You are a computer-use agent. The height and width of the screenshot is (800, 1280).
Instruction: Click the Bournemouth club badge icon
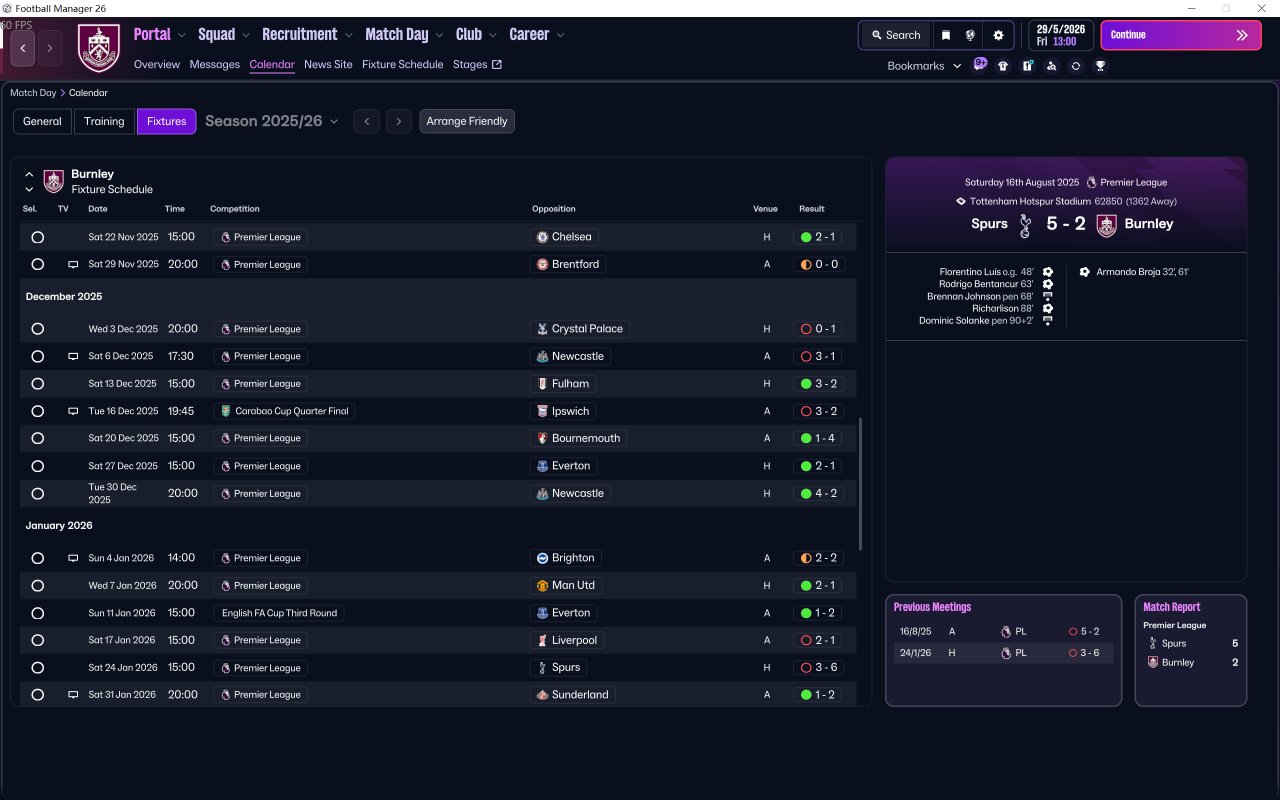(542, 438)
